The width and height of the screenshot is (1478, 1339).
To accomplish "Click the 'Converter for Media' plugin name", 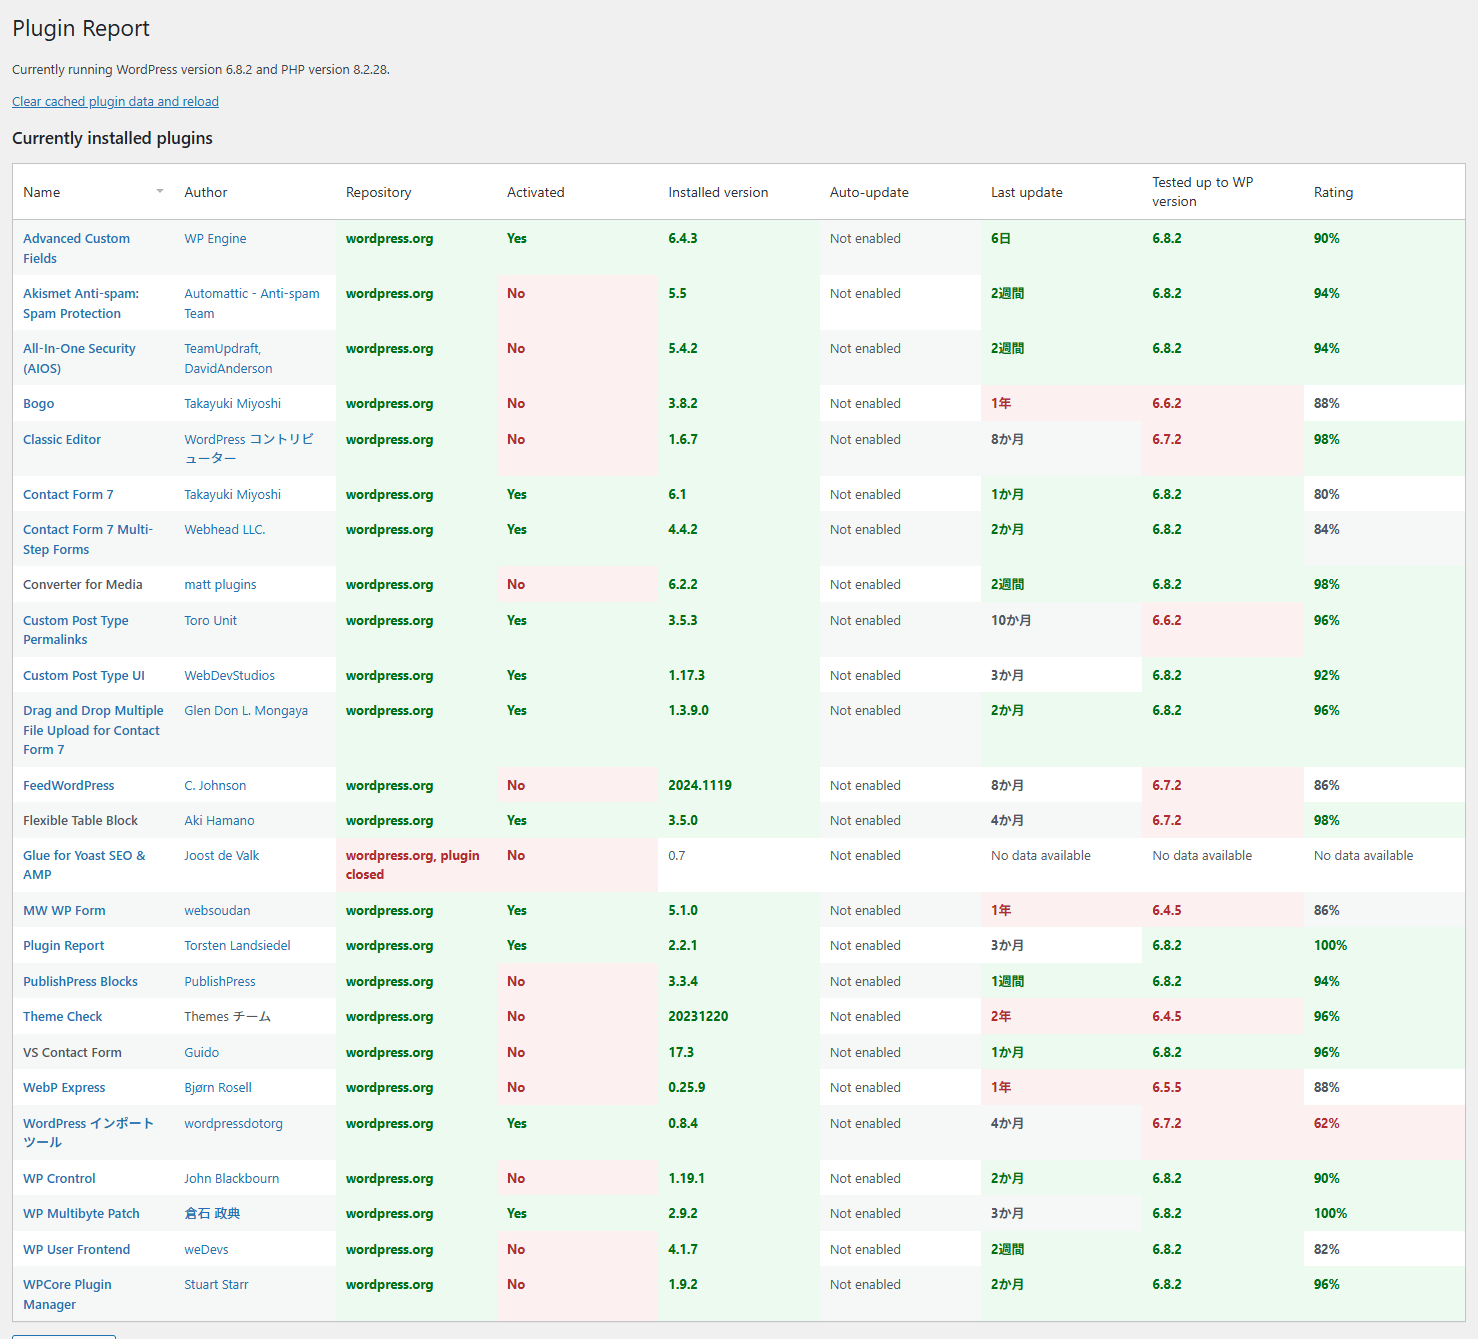I will [83, 584].
